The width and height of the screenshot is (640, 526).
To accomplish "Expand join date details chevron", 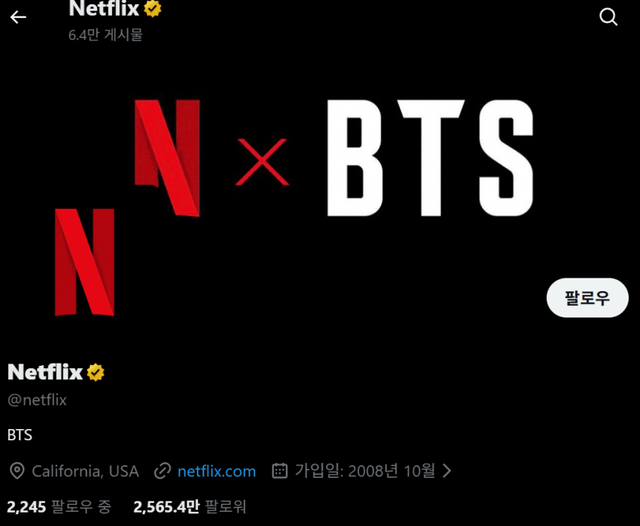I will (447, 471).
